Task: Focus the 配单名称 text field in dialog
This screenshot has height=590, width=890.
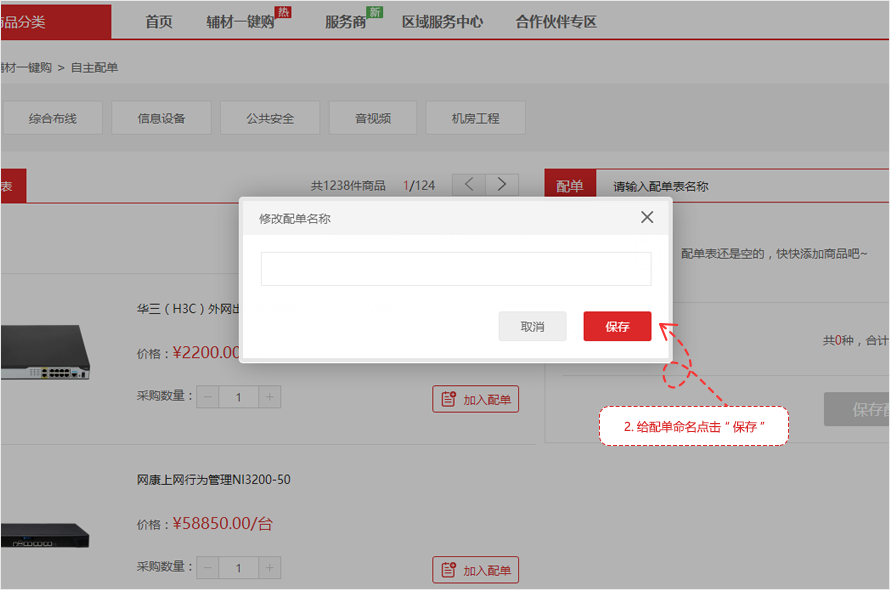Action: click(x=455, y=269)
